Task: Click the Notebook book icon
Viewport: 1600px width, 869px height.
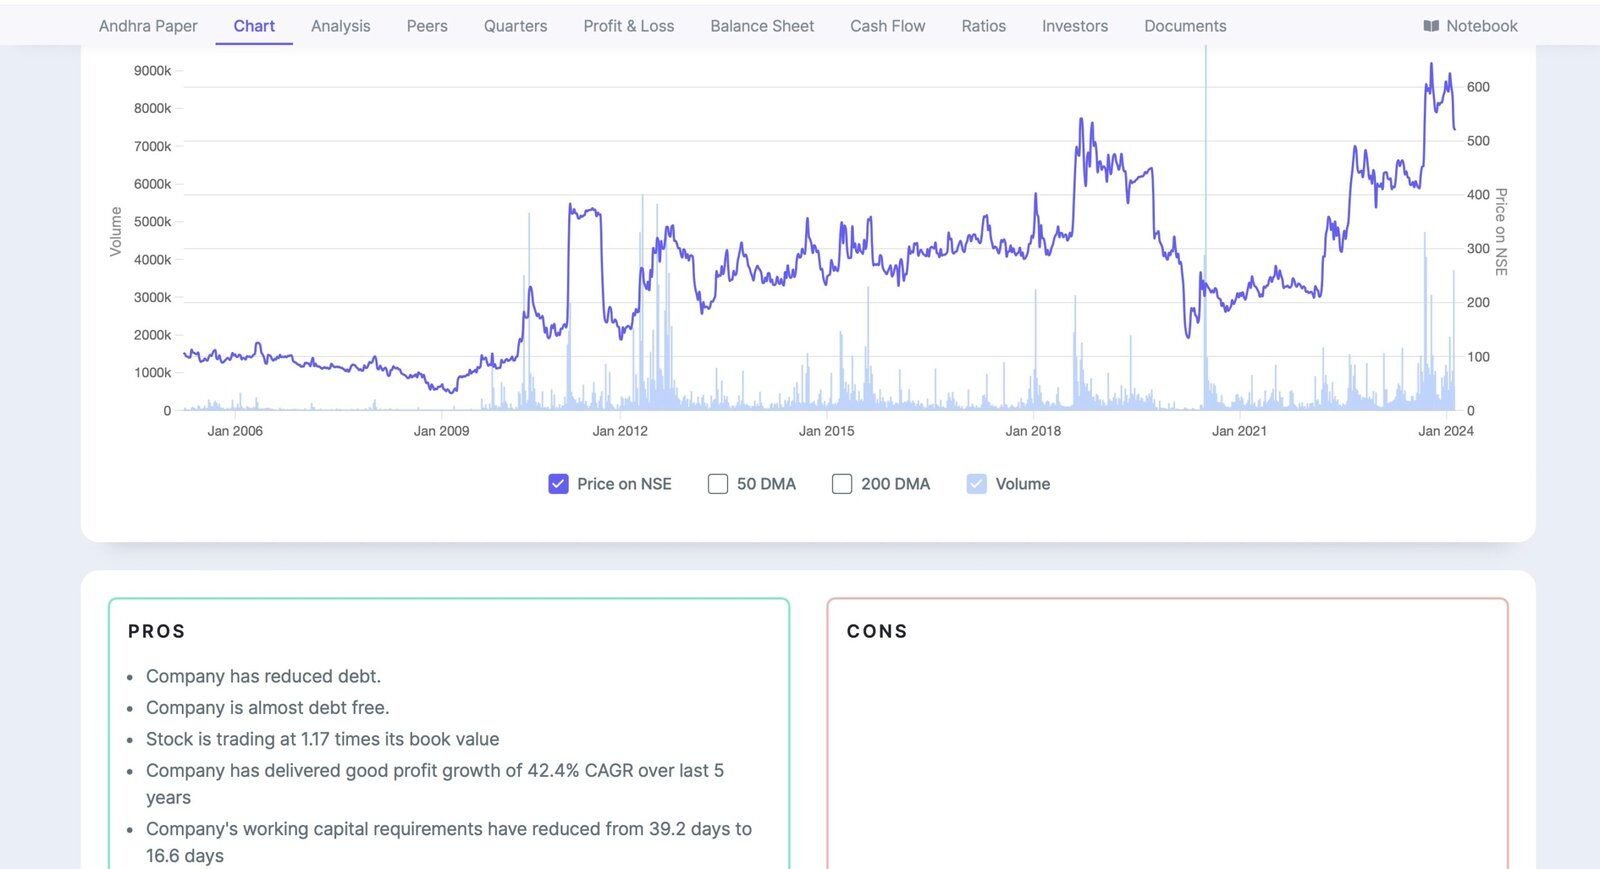Action: click(x=1431, y=26)
